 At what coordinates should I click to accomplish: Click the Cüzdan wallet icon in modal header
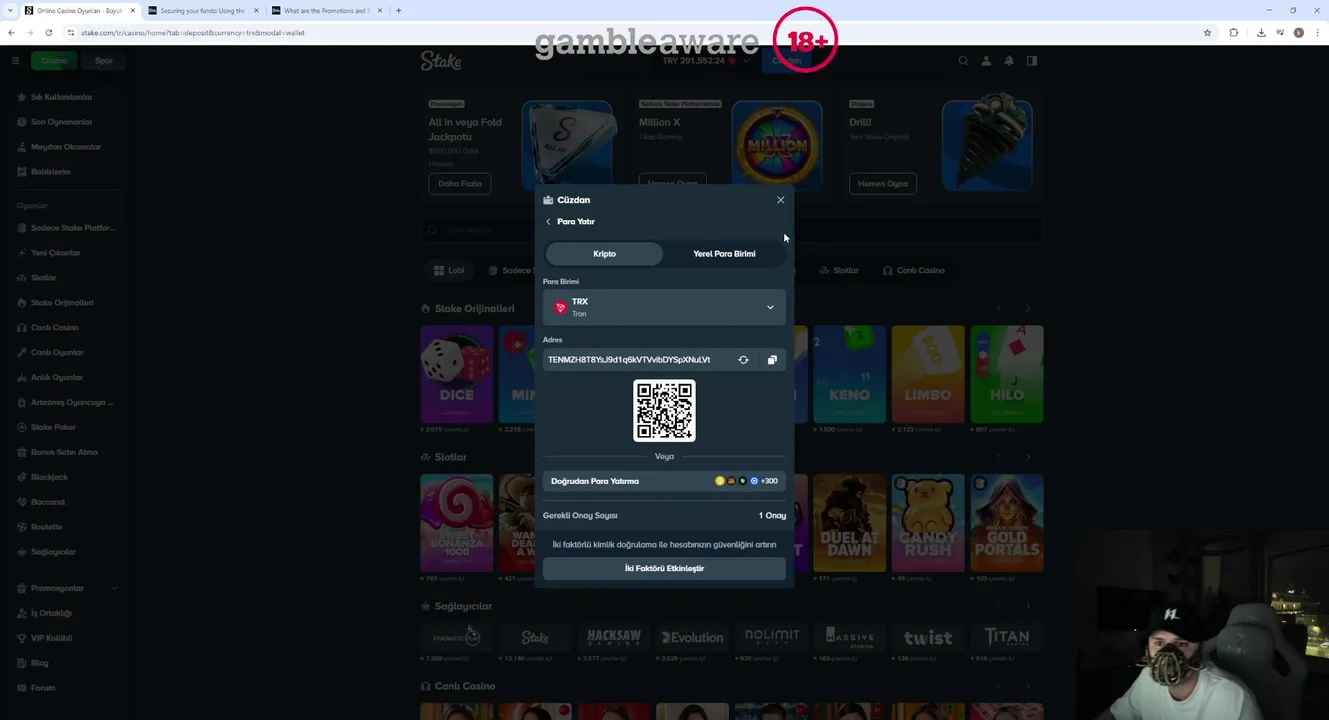(x=548, y=200)
